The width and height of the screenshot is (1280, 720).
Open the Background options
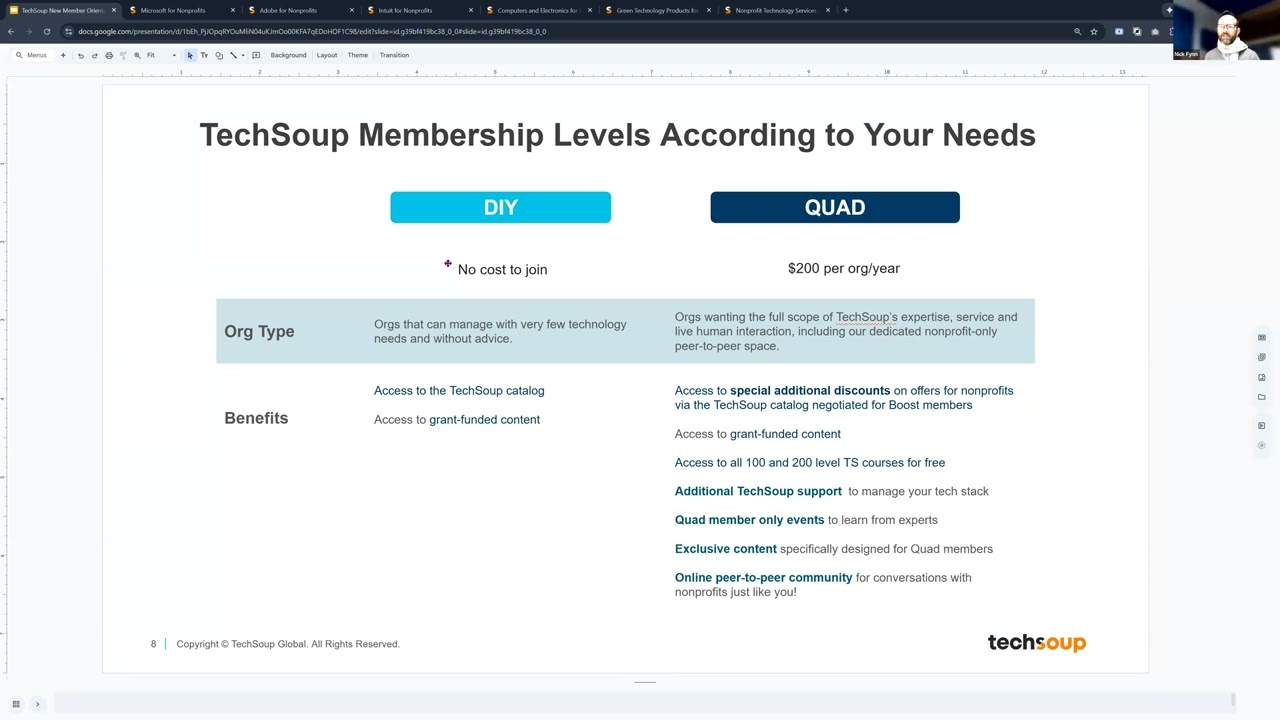pyautogui.click(x=288, y=55)
